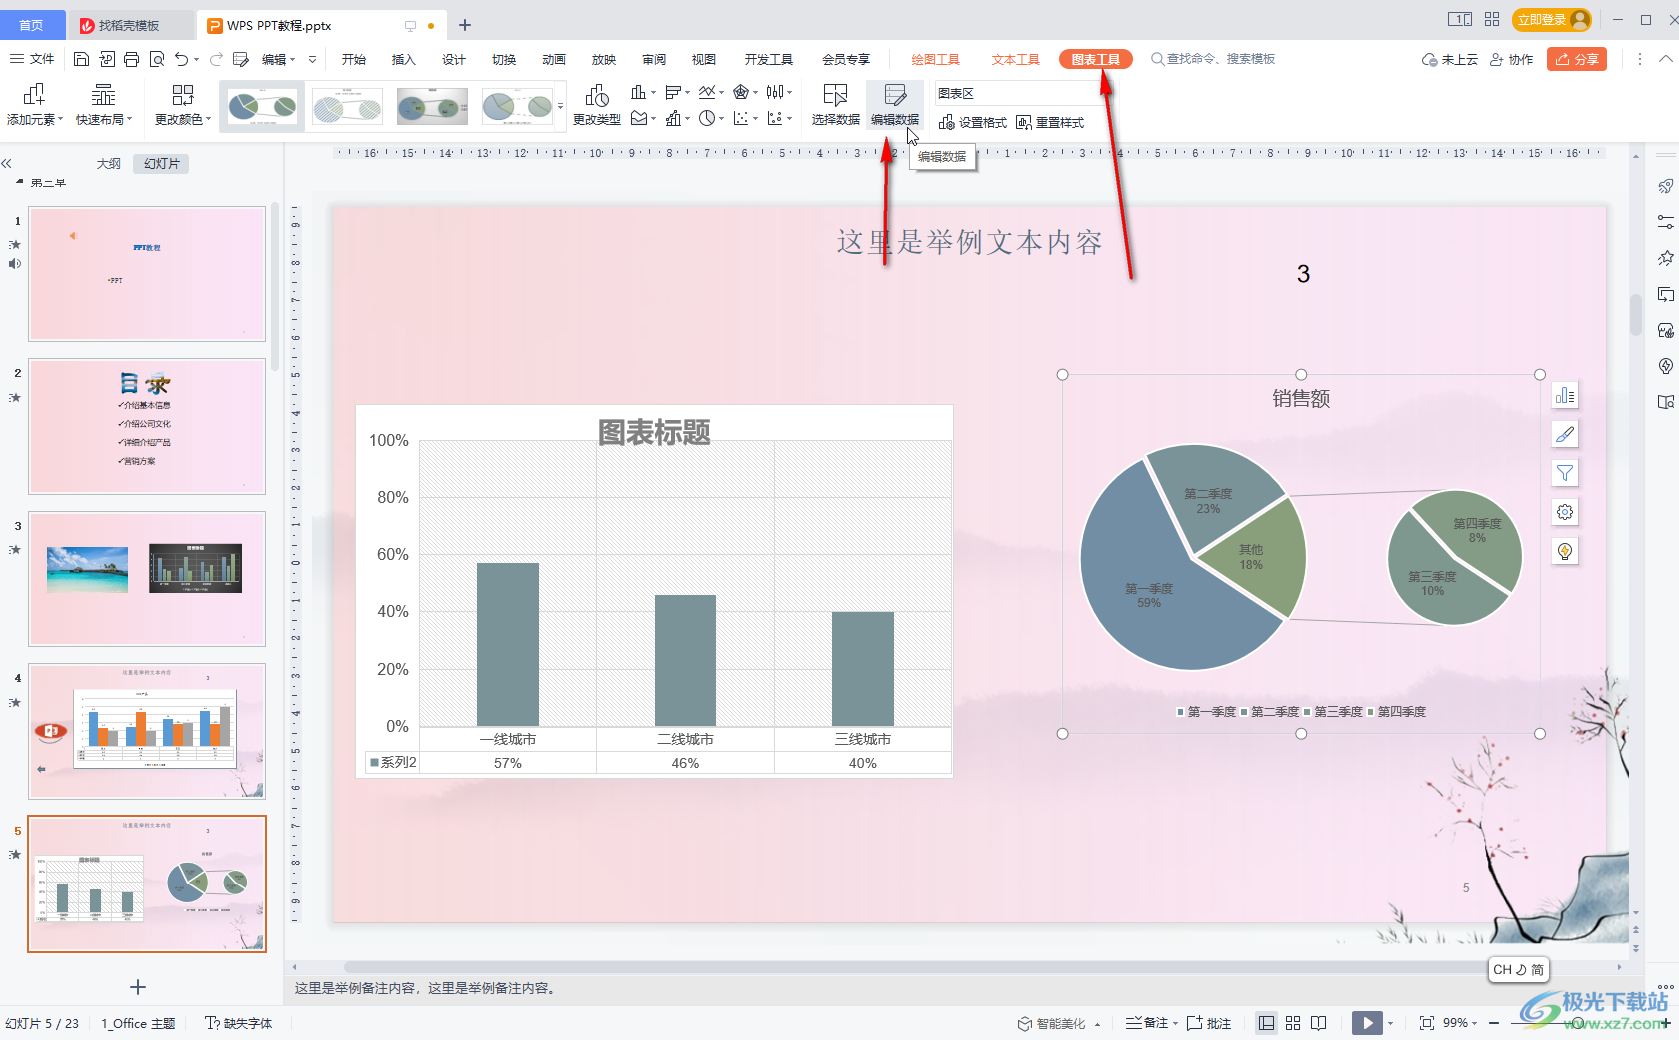Open Print Preview icon
This screenshot has height=1040, width=1679.
(157, 59)
